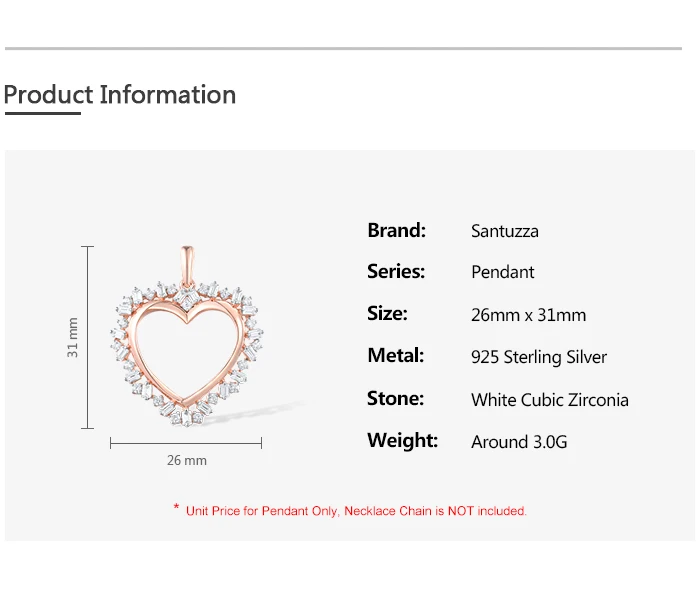The image size is (700, 589).
Task: Click the Around 3.0G weight value
Action: coord(519,442)
